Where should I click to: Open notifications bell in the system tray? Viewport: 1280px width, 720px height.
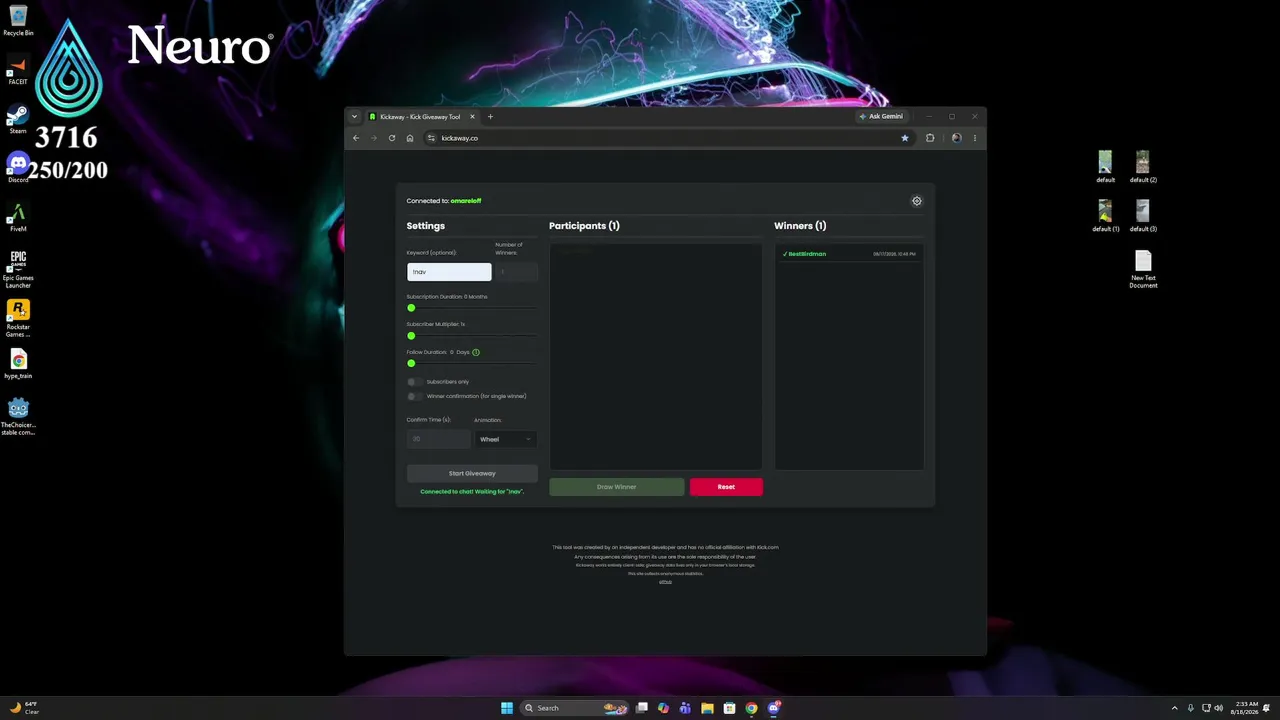pos(1266,708)
